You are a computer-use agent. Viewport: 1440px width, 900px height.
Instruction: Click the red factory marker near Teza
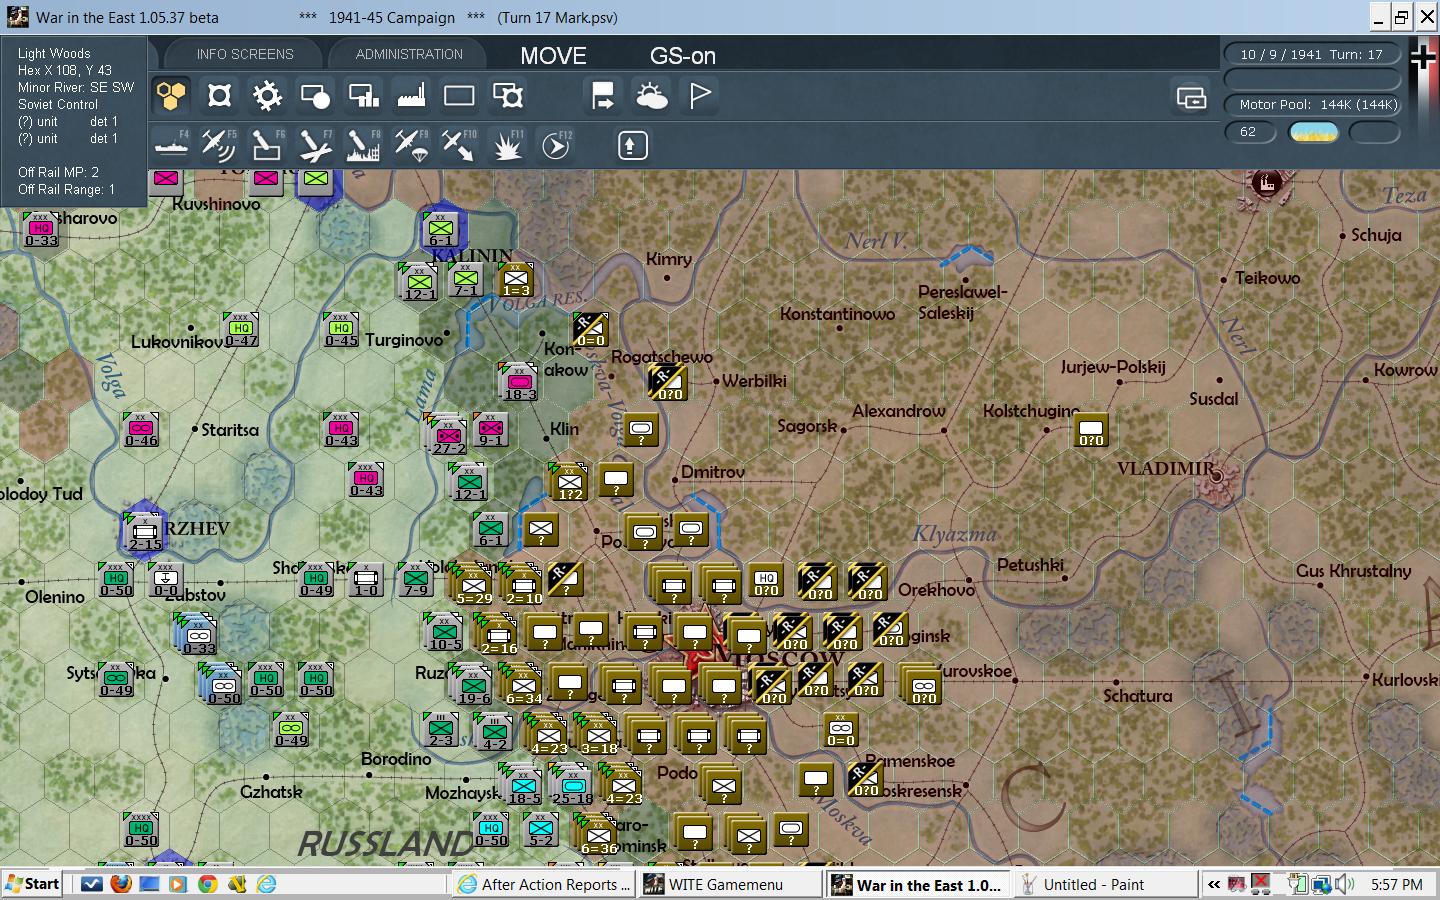click(1267, 183)
